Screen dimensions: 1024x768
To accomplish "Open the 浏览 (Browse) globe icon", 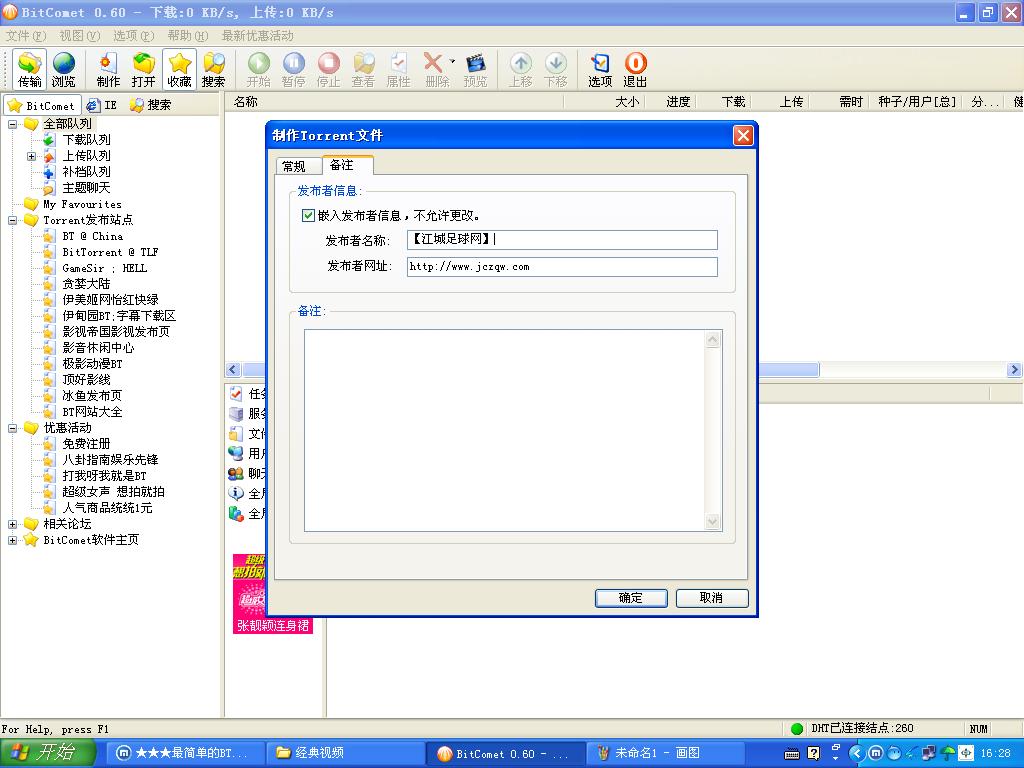I will 63,69.
